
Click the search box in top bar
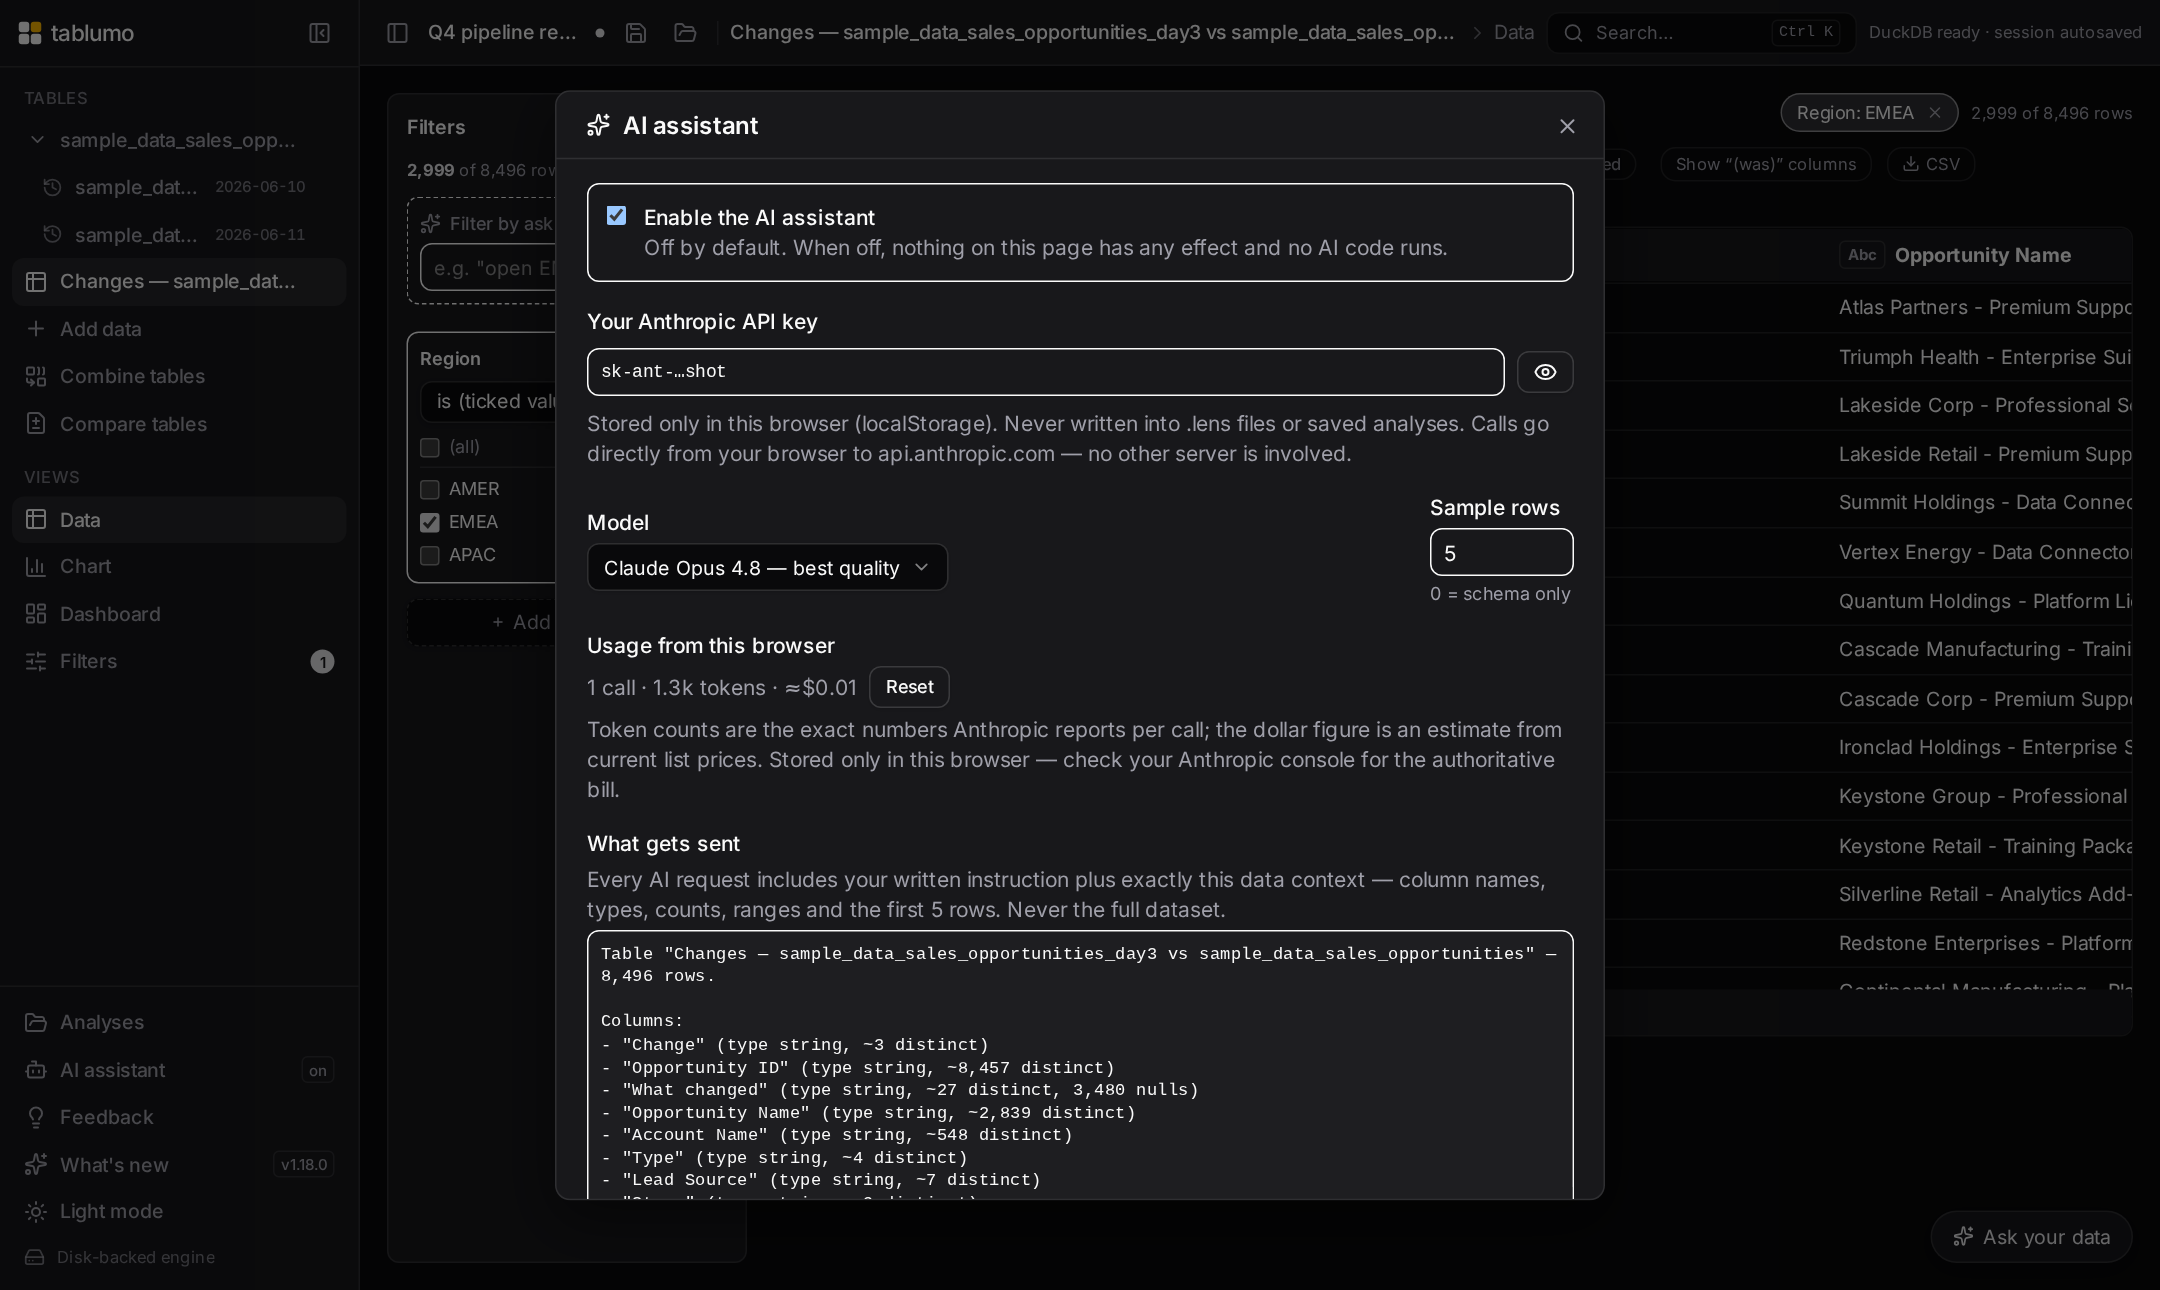click(x=1700, y=33)
